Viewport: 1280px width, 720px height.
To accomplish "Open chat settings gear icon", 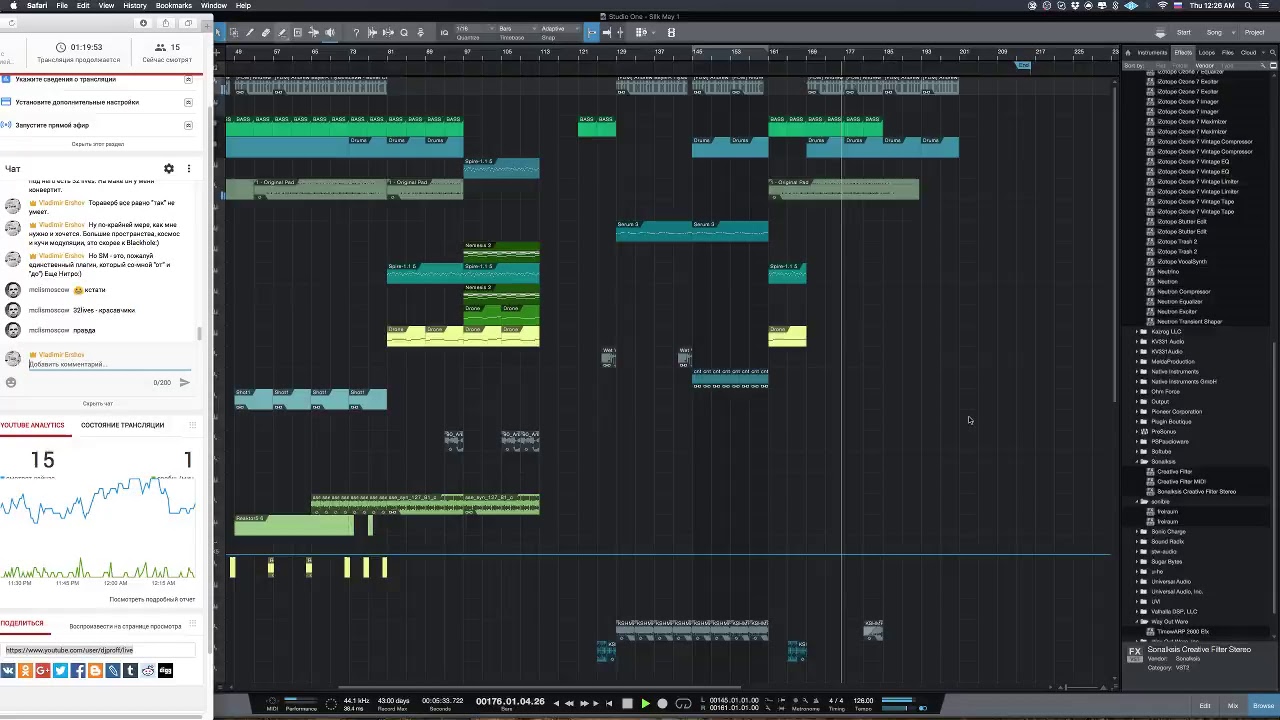I will pos(169,169).
